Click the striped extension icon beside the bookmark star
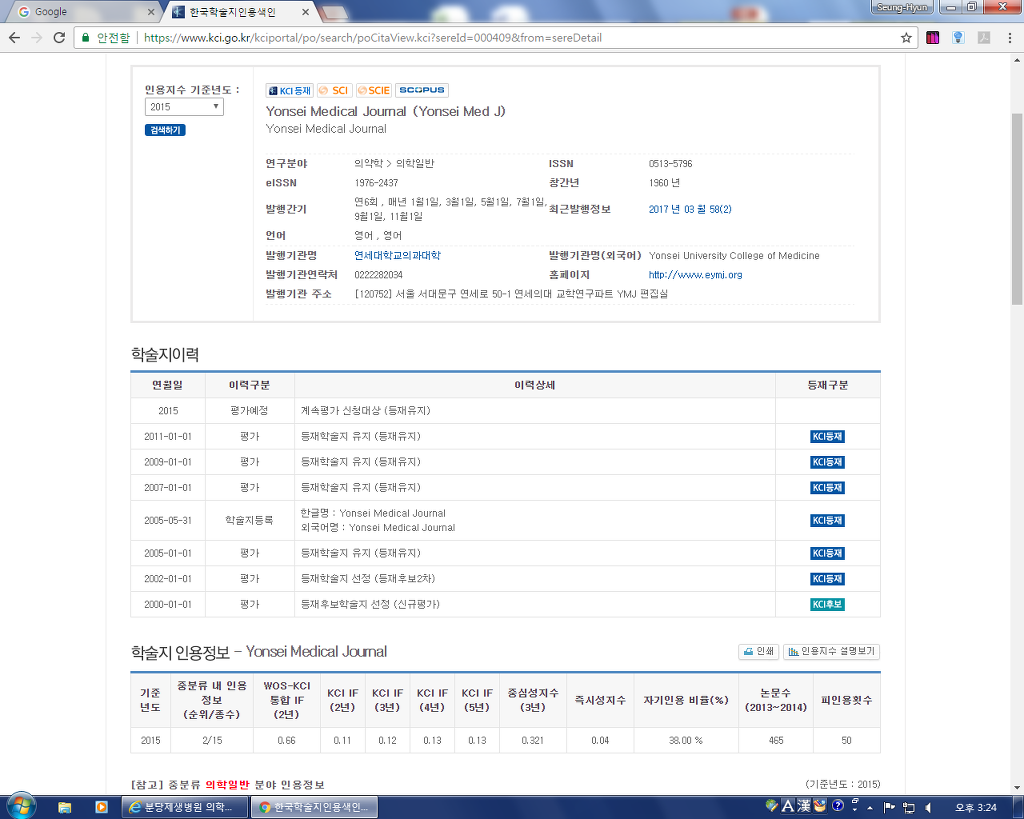This screenshot has height=819, width=1024. click(933, 38)
